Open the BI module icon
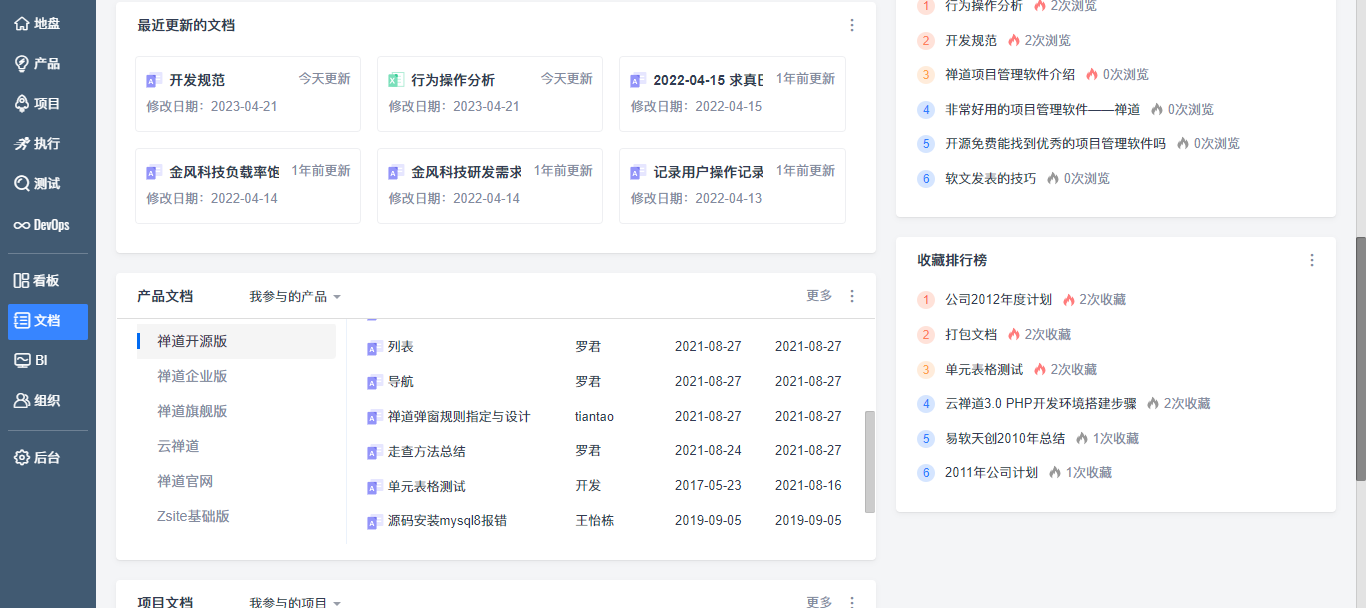 click(47, 360)
